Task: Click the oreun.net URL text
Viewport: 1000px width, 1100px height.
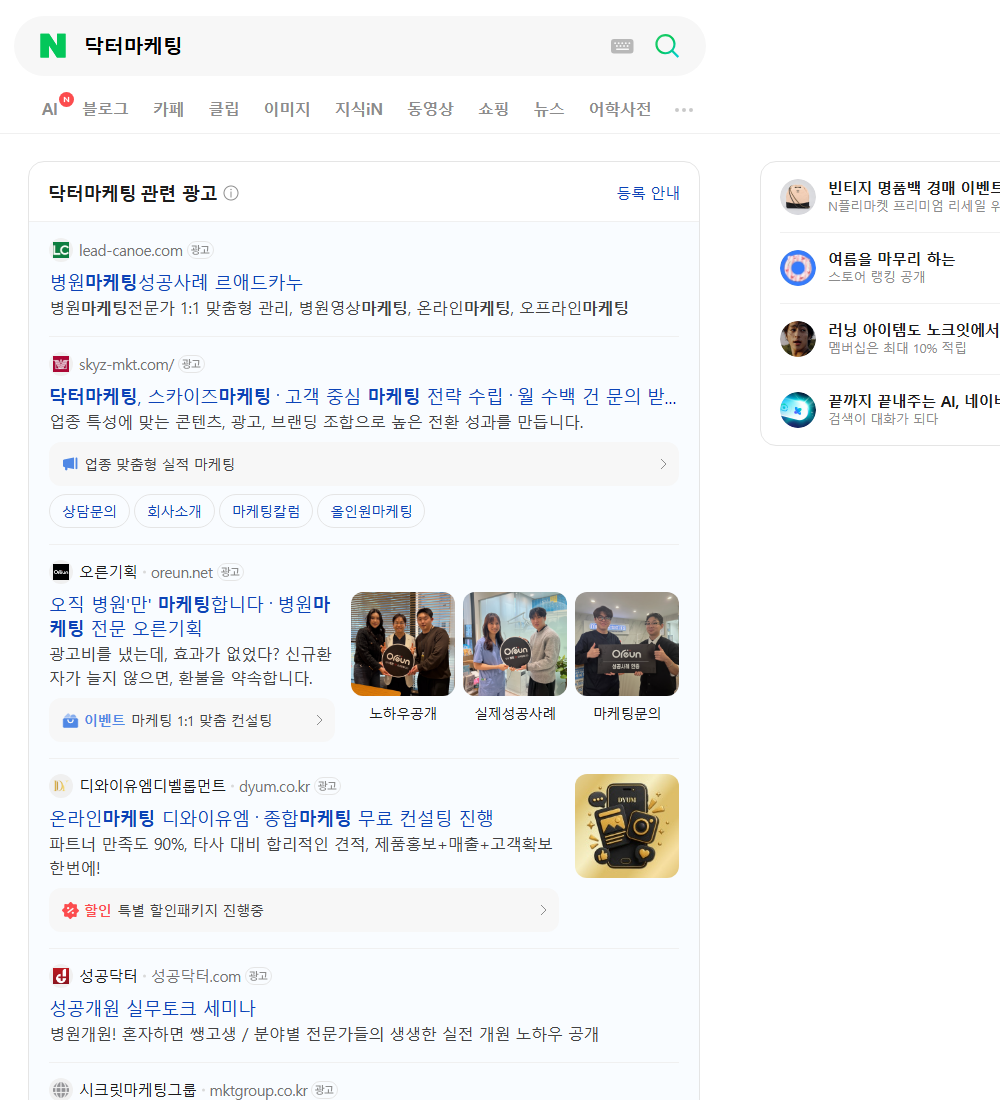Action: coord(182,572)
